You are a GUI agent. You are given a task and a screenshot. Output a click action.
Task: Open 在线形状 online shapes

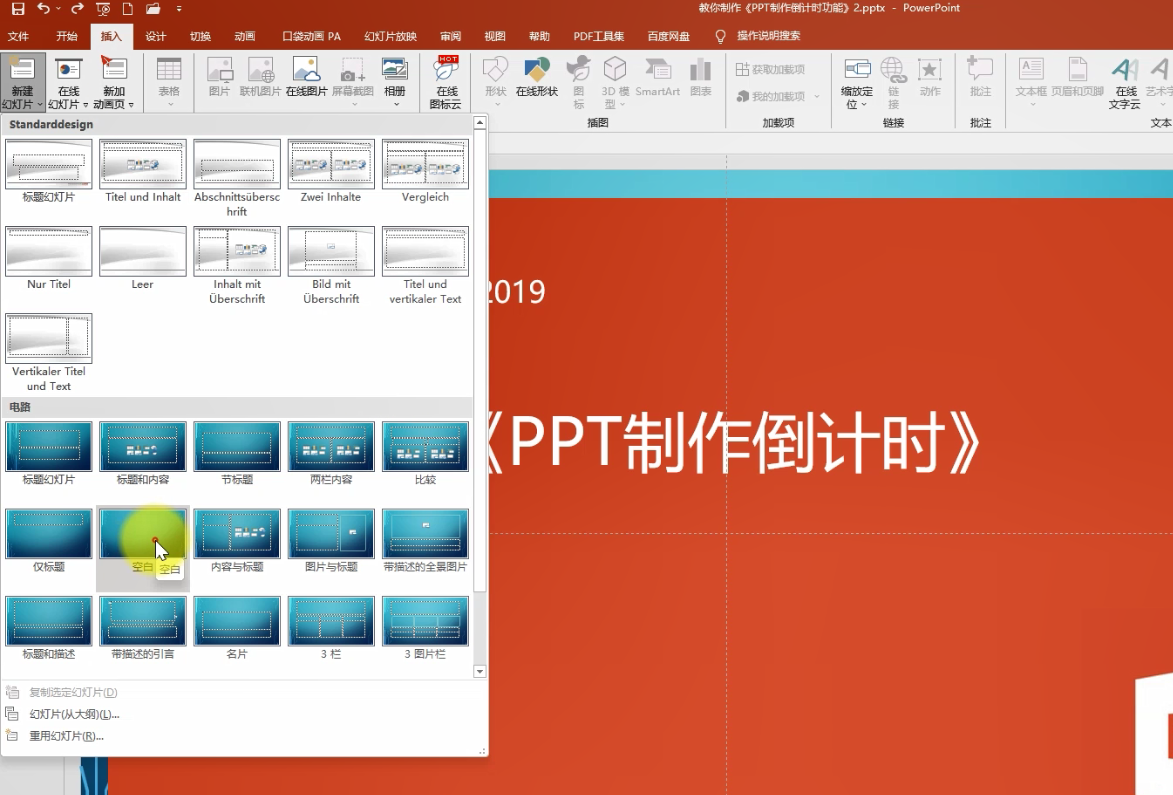(x=536, y=78)
